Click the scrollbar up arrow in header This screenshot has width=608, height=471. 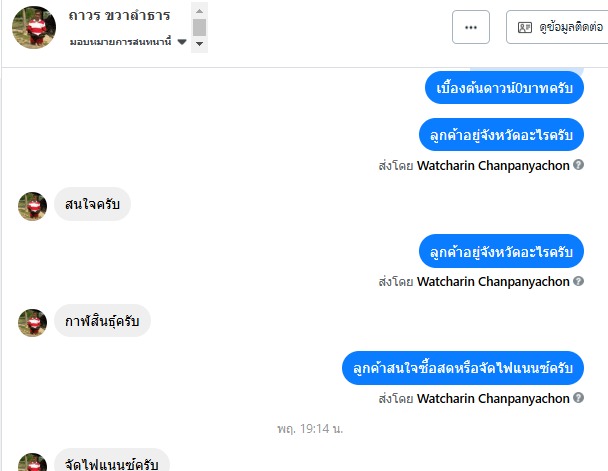click(199, 11)
